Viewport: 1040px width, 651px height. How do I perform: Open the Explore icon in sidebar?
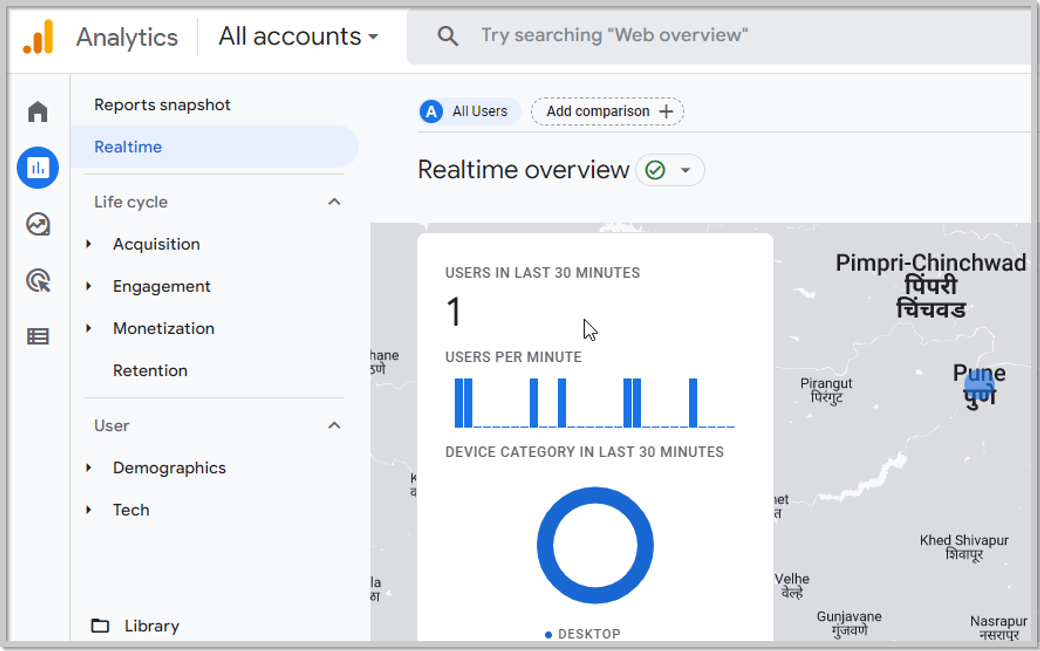coord(38,224)
